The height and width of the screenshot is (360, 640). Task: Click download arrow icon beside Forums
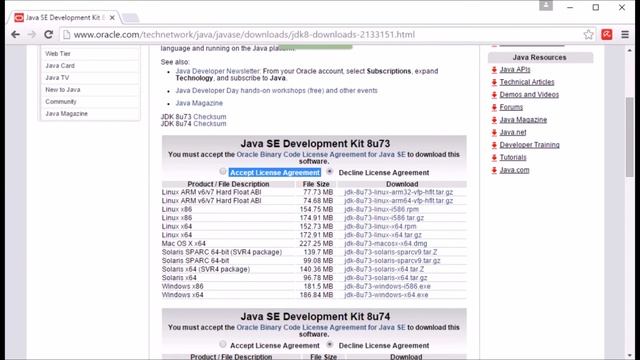tap(494, 108)
